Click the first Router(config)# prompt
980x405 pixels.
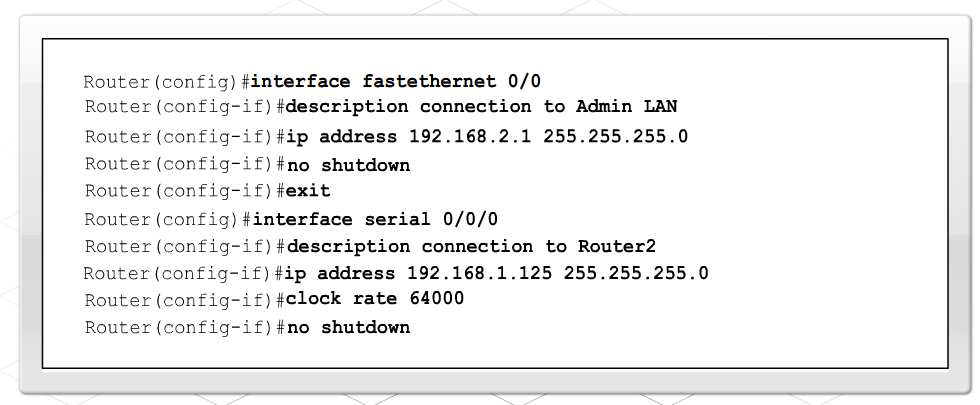point(166,82)
